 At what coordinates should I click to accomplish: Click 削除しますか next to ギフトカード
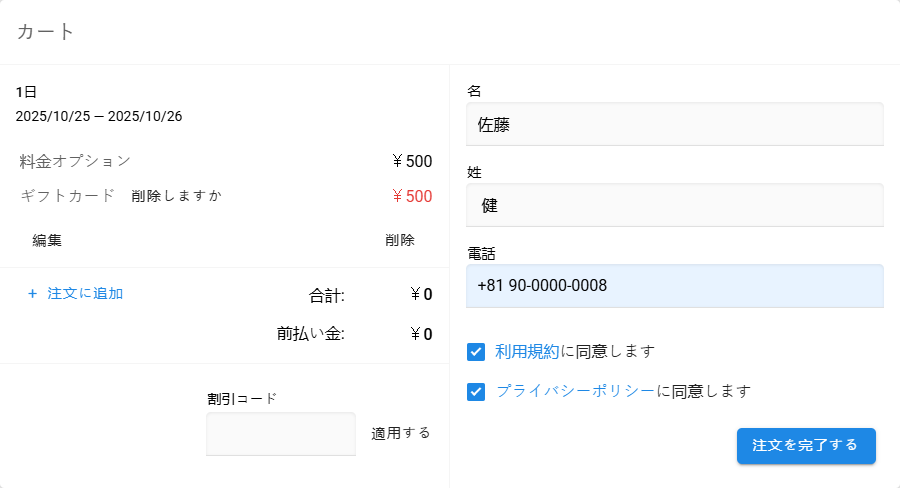pyautogui.click(x=176, y=196)
